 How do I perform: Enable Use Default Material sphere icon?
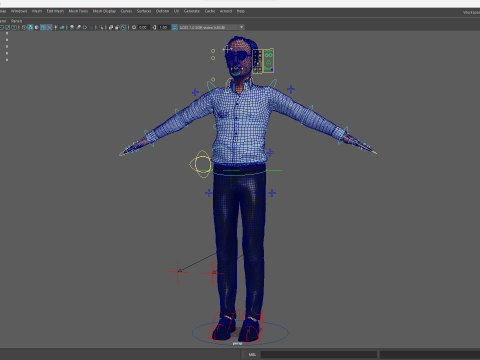click(36, 27)
